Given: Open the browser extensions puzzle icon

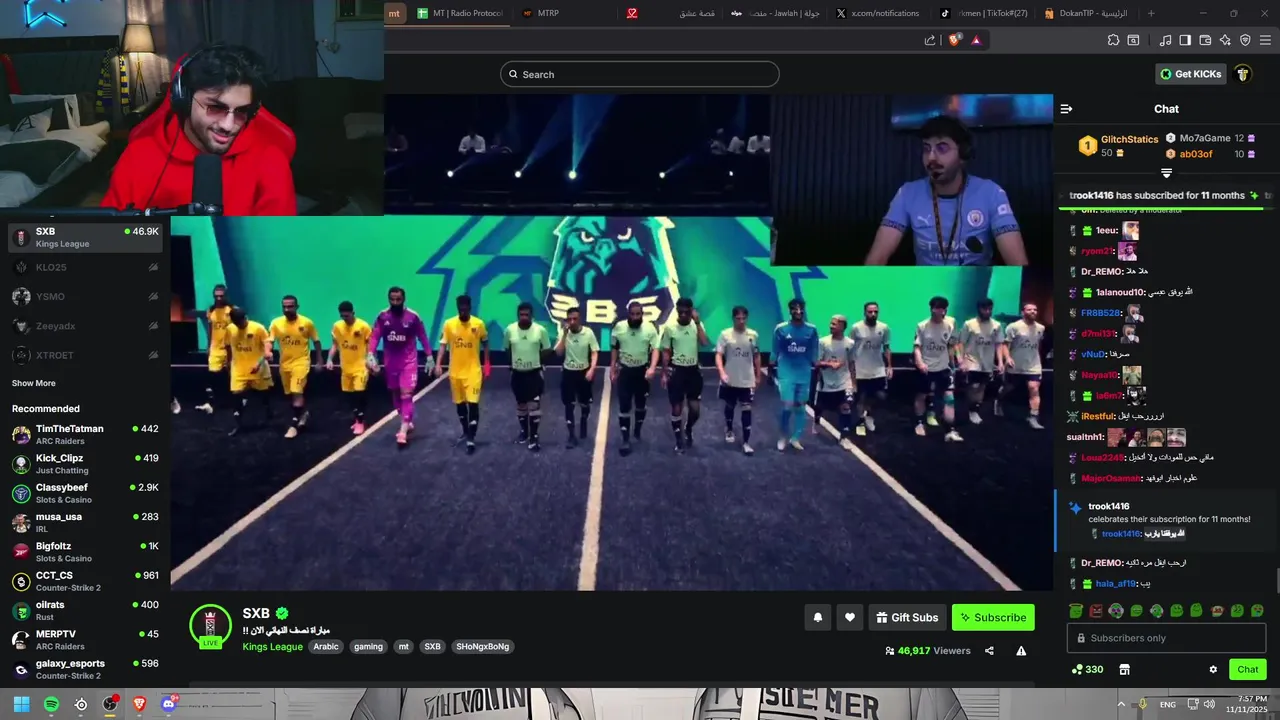Looking at the screenshot, I should [x=1113, y=40].
